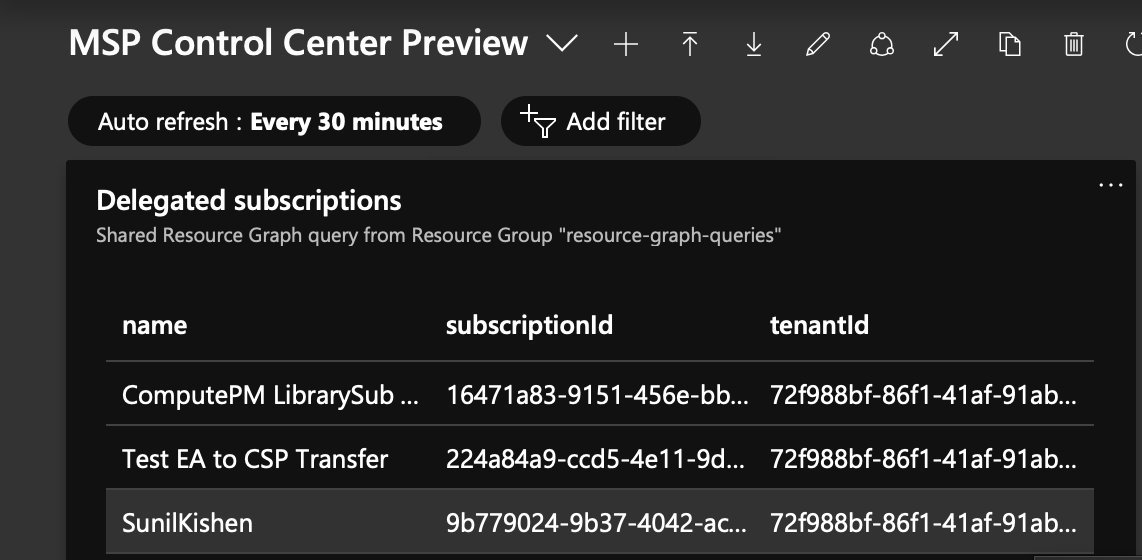This screenshot has width=1142, height=560.
Task: Click the Delegated subscriptions tile title
Action: coord(248,200)
